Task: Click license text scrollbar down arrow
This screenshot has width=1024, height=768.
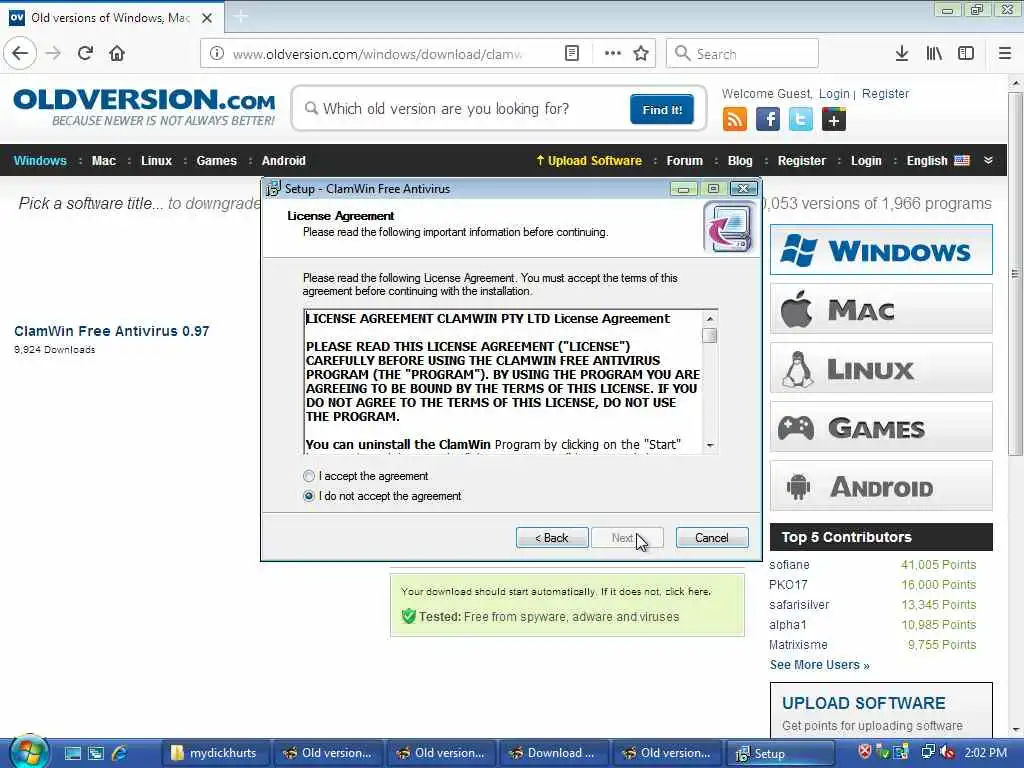Action: [x=710, y=445]
